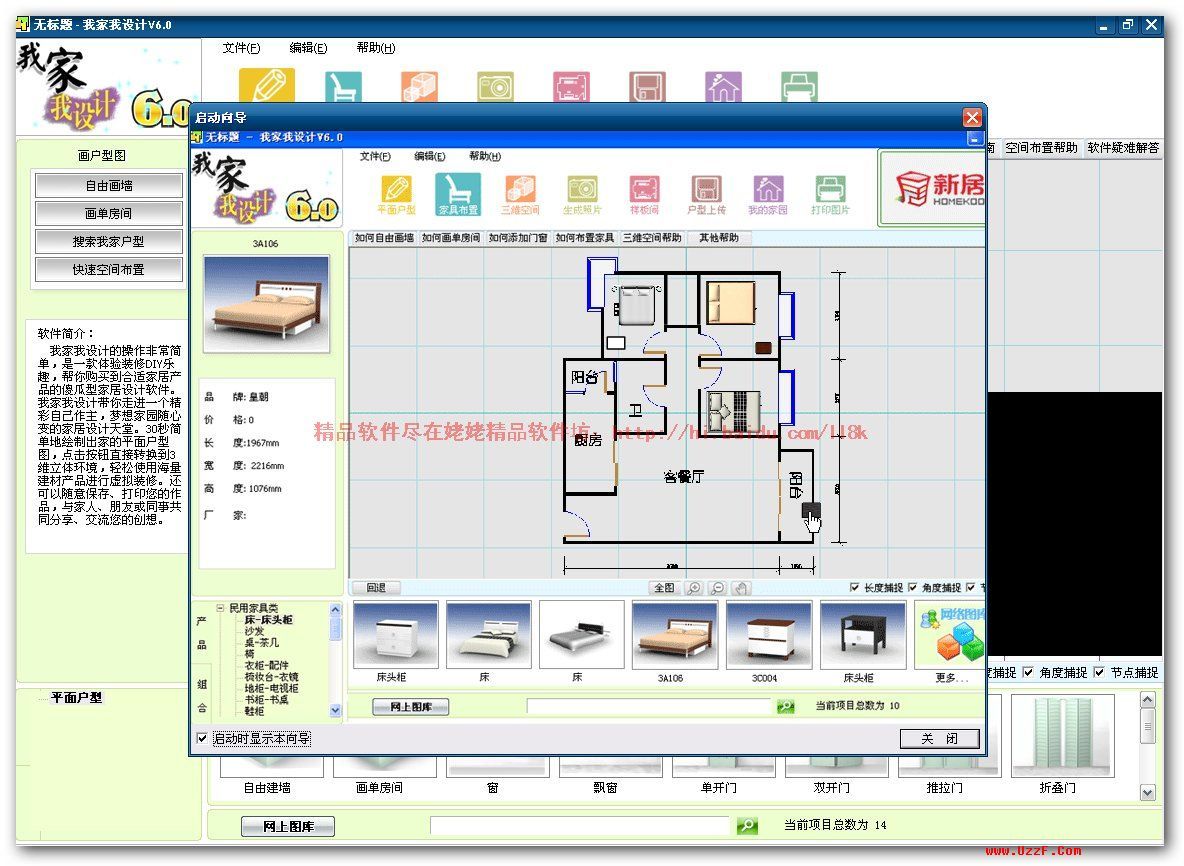Select the chair furniture icon in main window toolbar
1184x866 pixels.
[343, 86]
